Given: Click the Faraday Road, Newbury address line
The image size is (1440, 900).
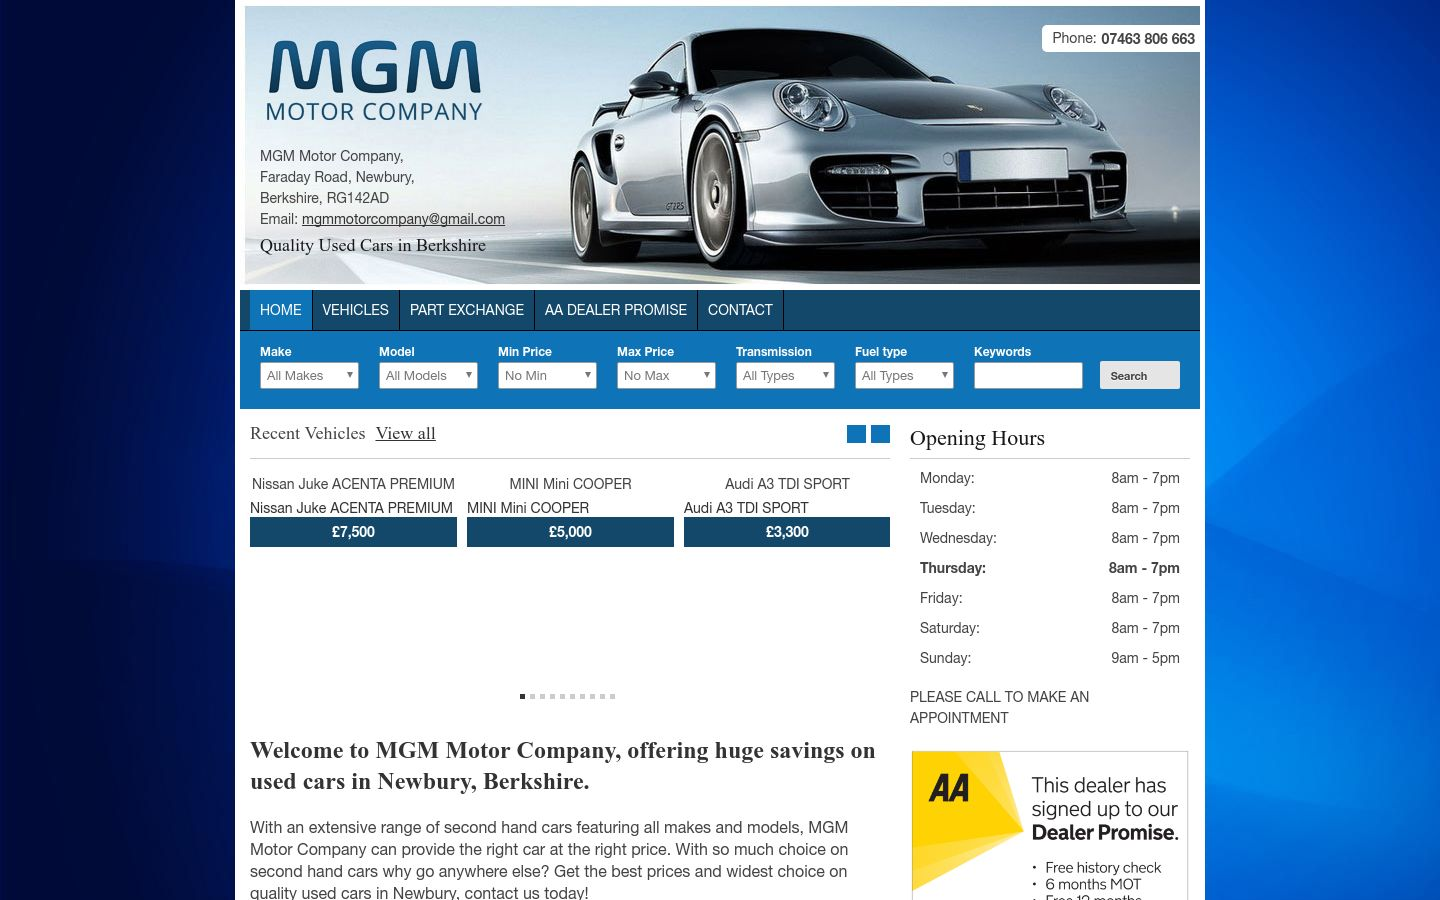Looking at the screenshot, I should click(337, 177).
